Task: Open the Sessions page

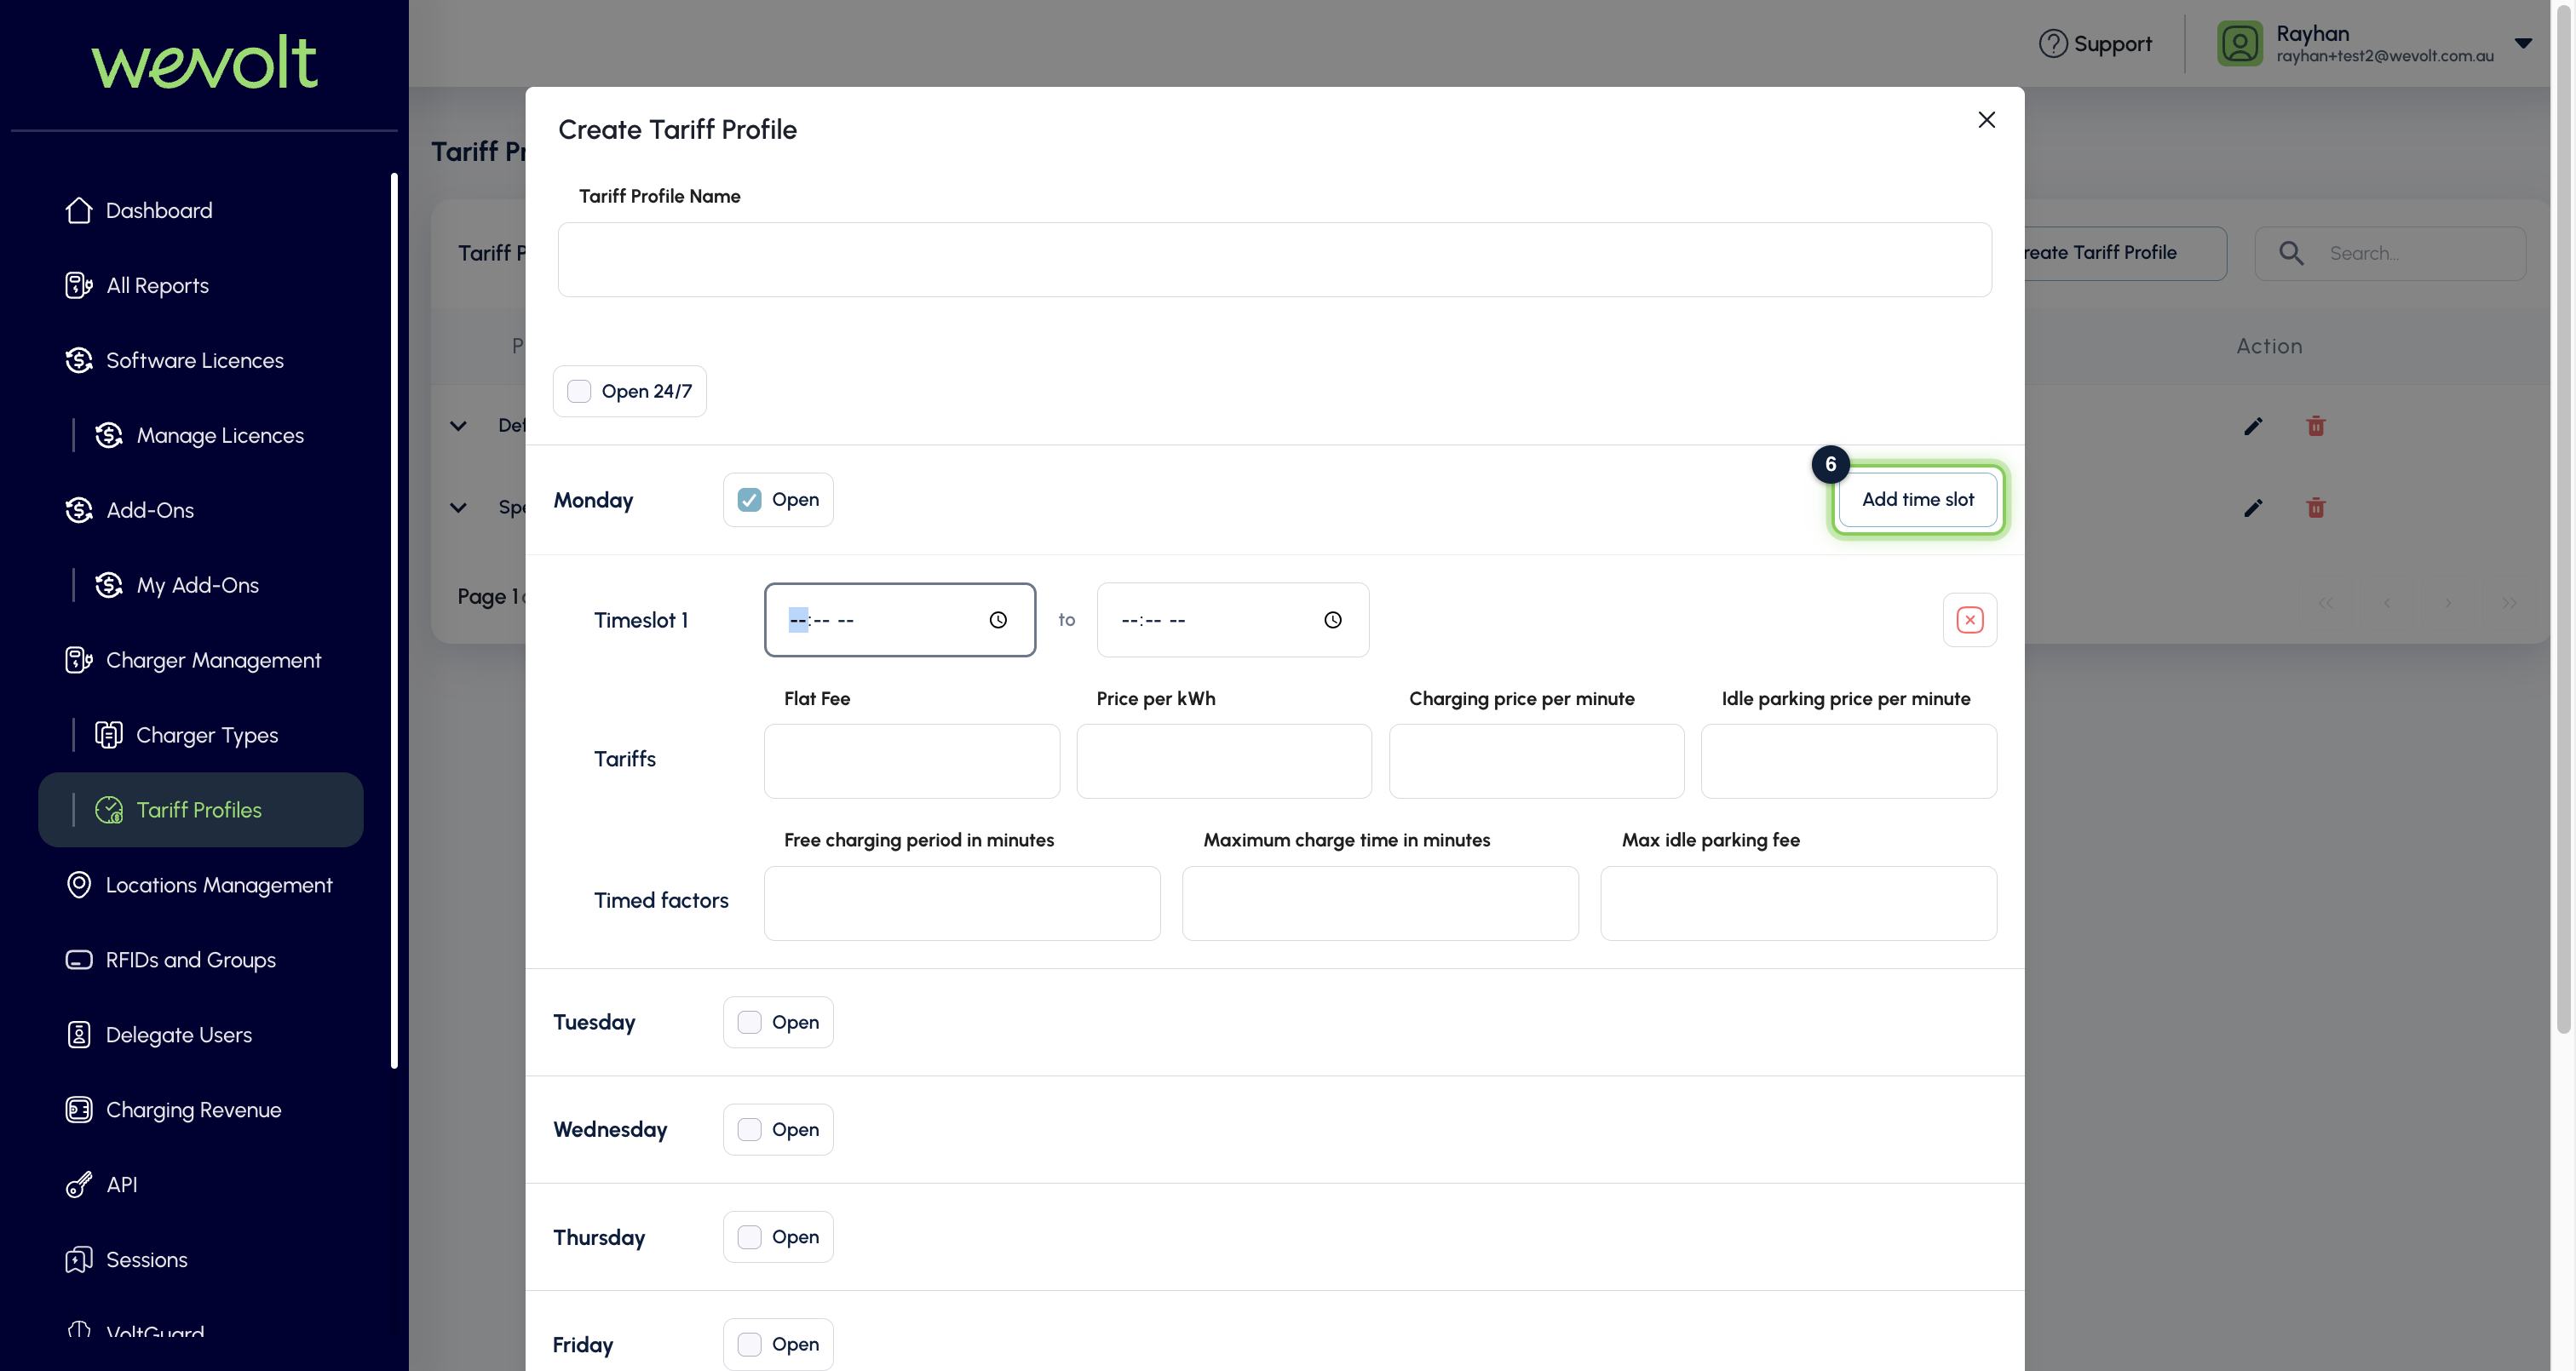Action: click(x=146, y=1260)
